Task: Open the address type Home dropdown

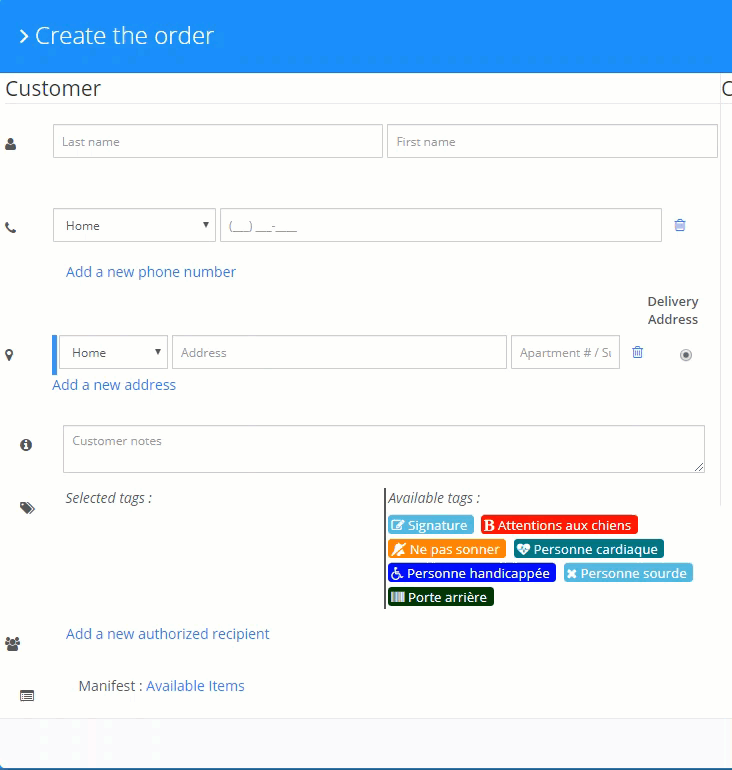Action: (x=113, y=353)
